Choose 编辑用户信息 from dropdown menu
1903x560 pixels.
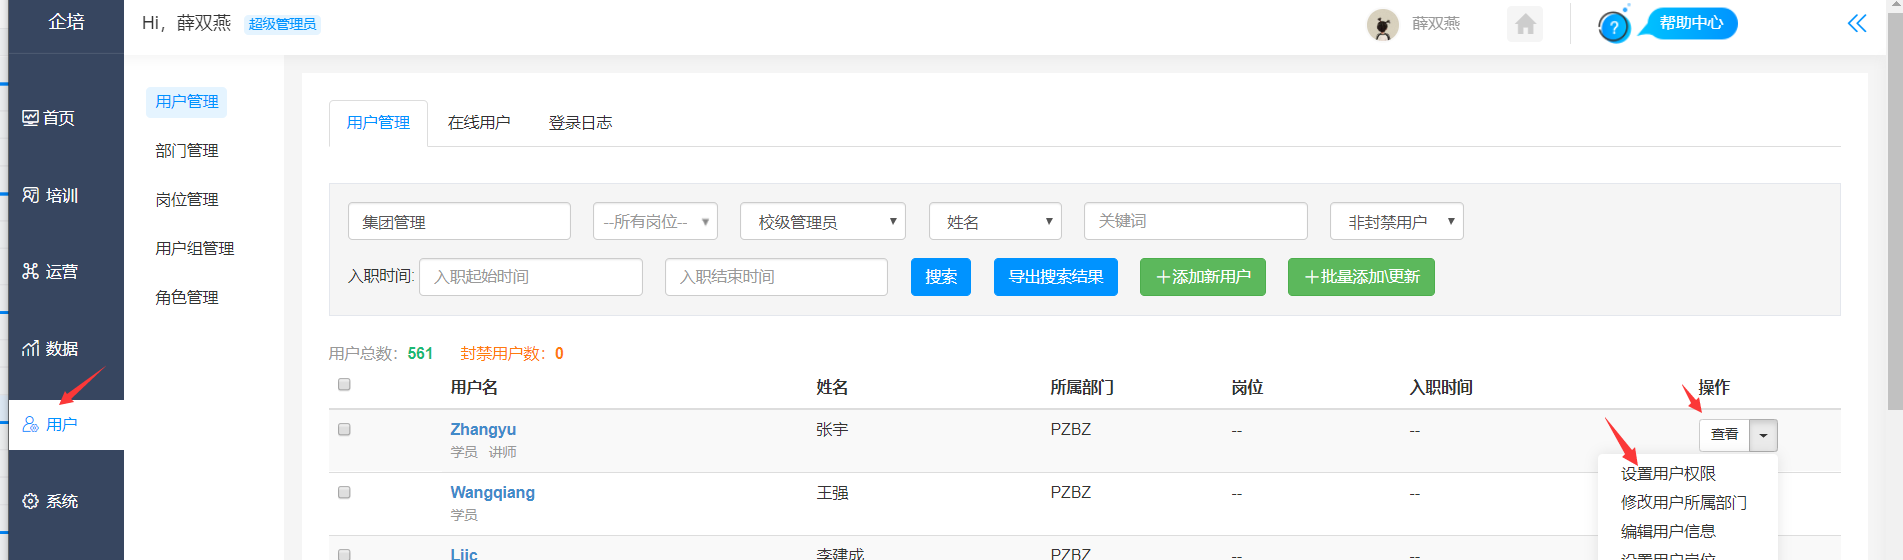tap(1668, 532)
